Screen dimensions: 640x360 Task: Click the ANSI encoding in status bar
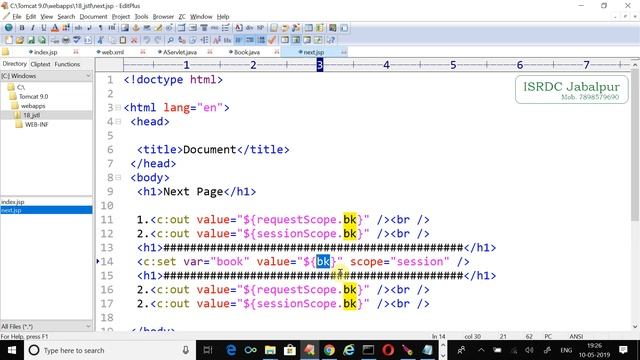[x=576, y=336]
